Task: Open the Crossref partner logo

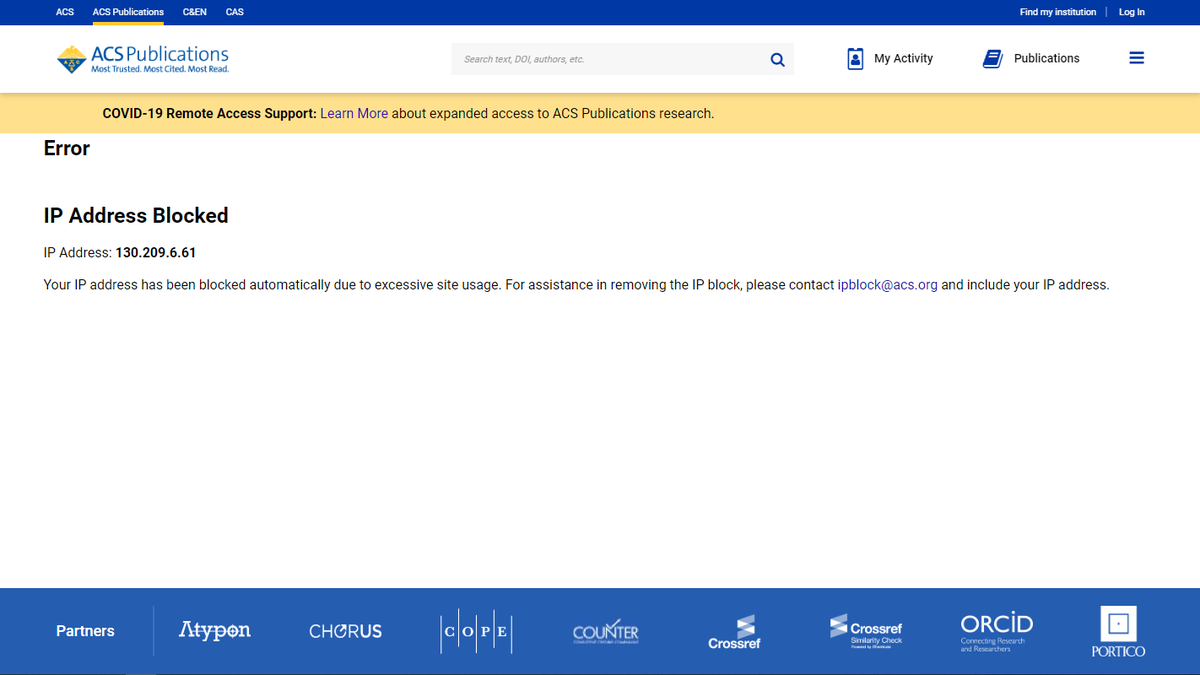Action: (x=734, y=633)
